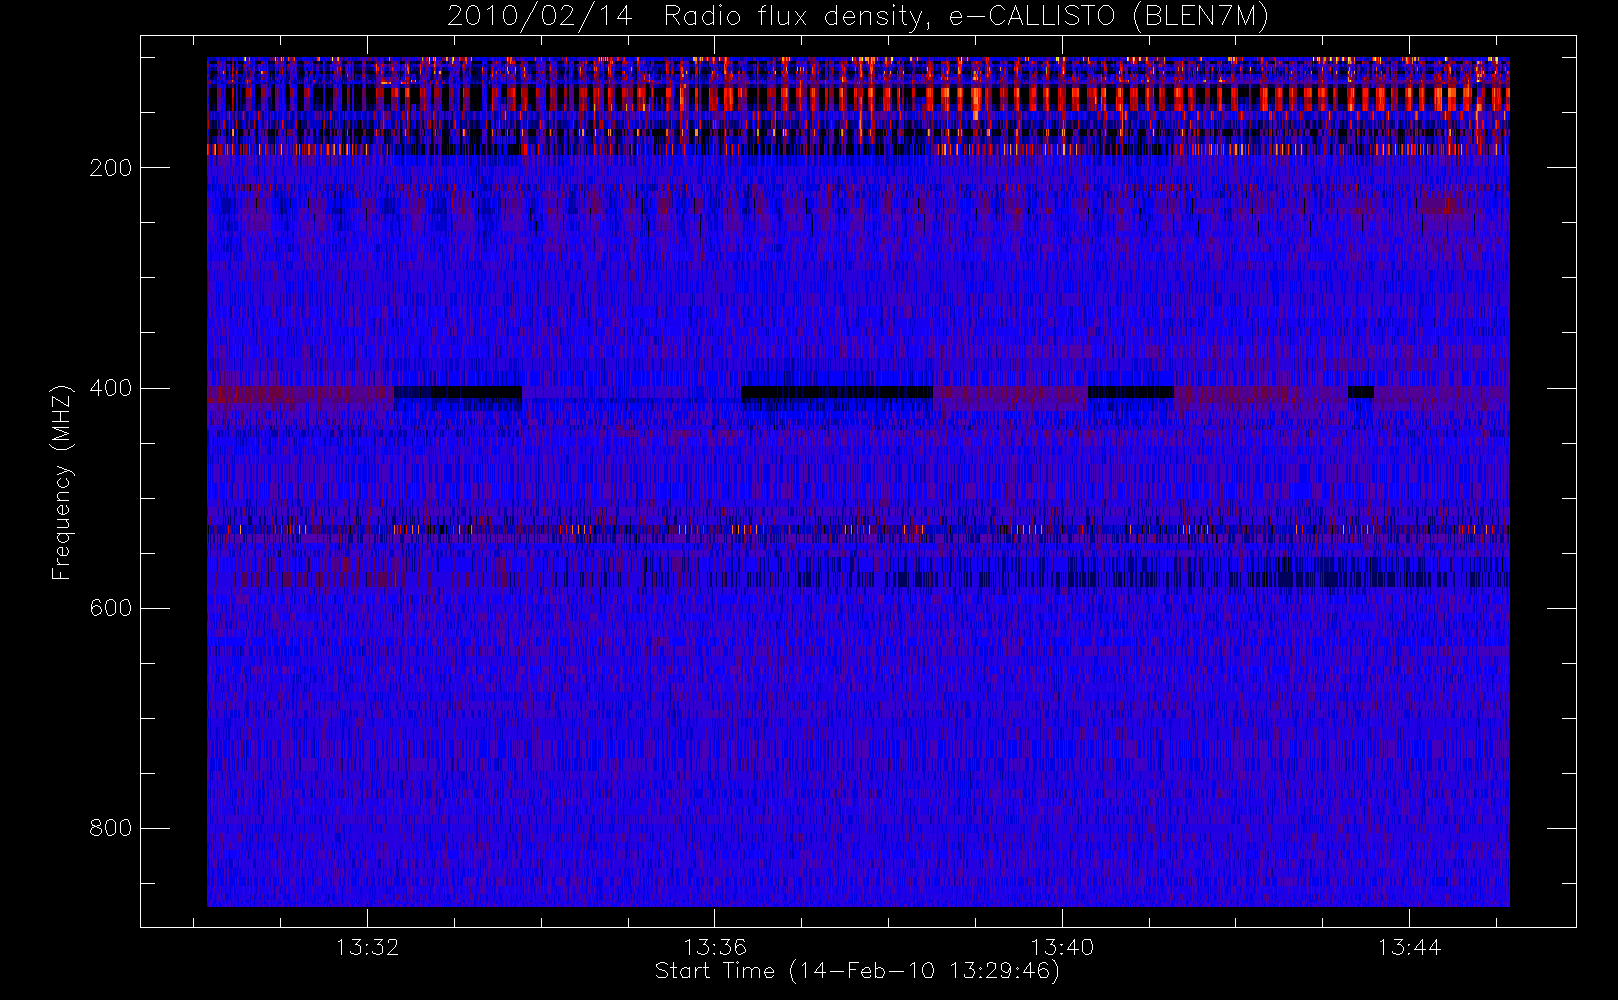This screenshot has width=1618, height=1000.
Task: Click the 13:44 time tick label
Action: pyautogui.click(x=1409, y=947)
